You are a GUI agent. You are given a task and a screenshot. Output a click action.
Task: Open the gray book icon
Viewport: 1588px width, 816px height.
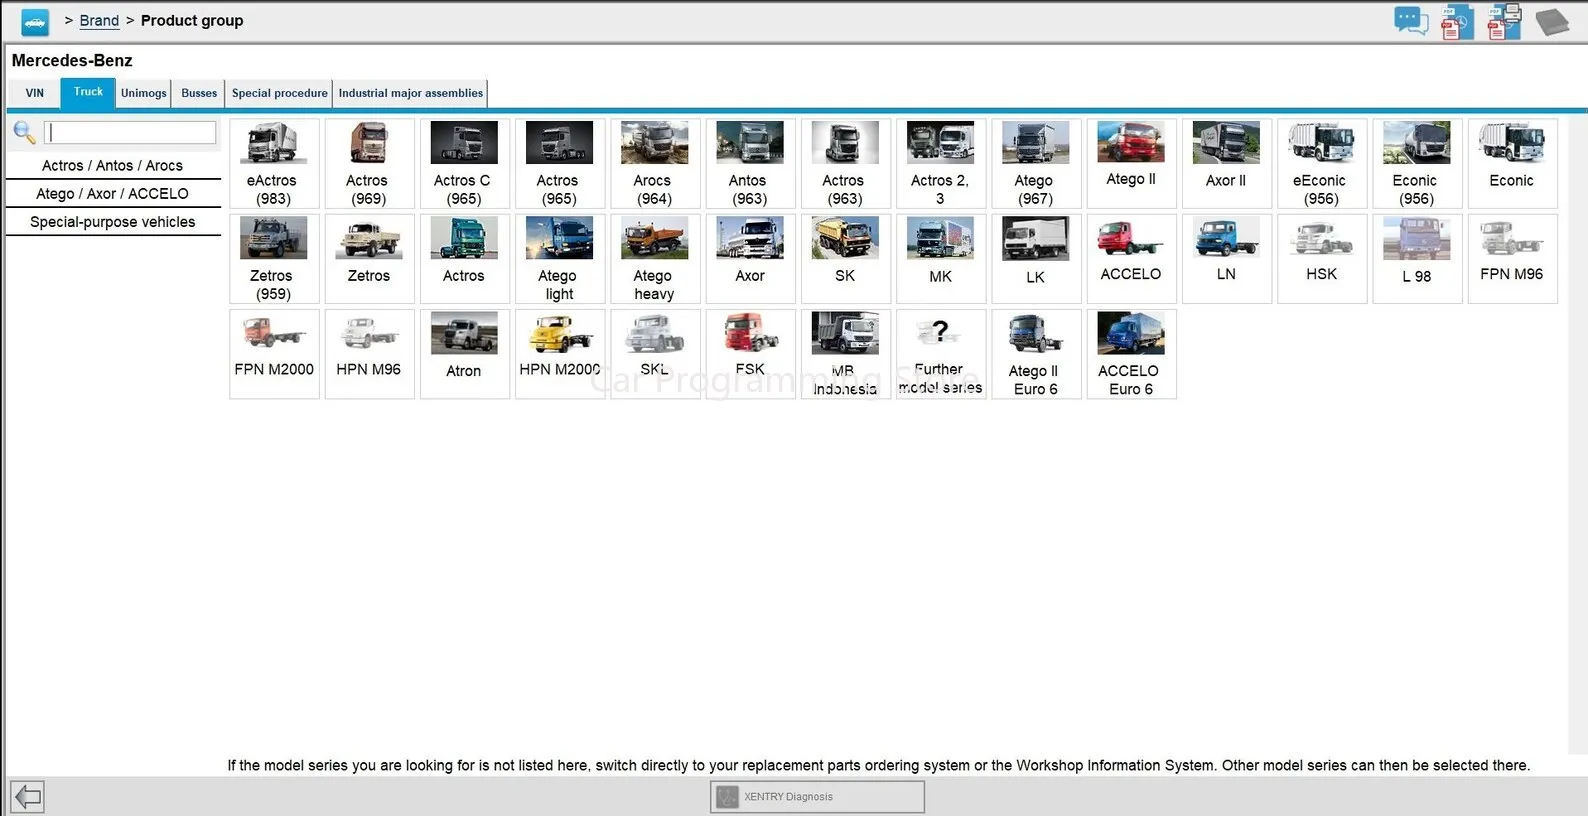[x=1552, y=21]
